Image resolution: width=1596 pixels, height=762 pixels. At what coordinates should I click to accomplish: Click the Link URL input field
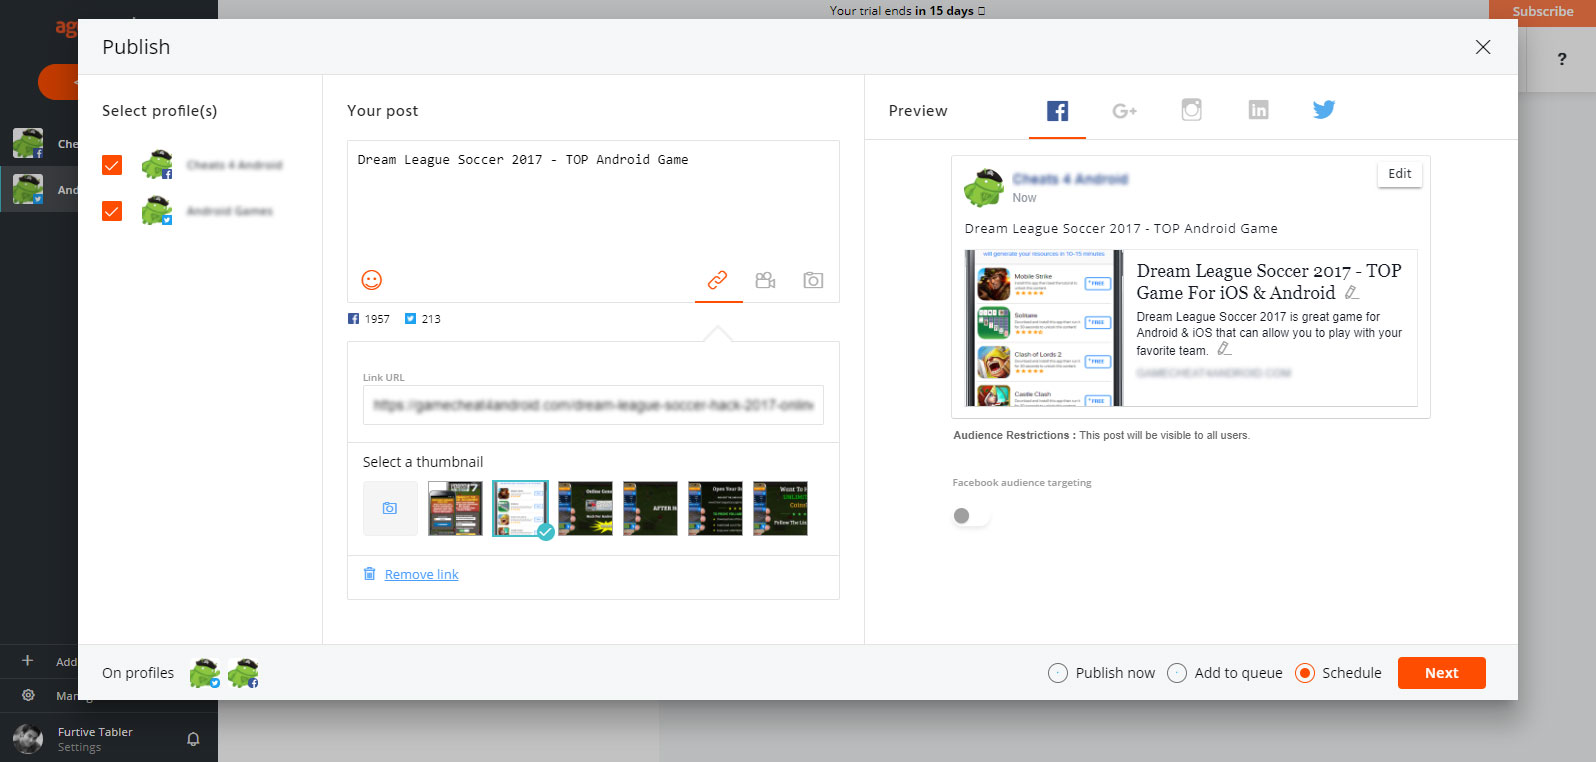coord(593,405)
